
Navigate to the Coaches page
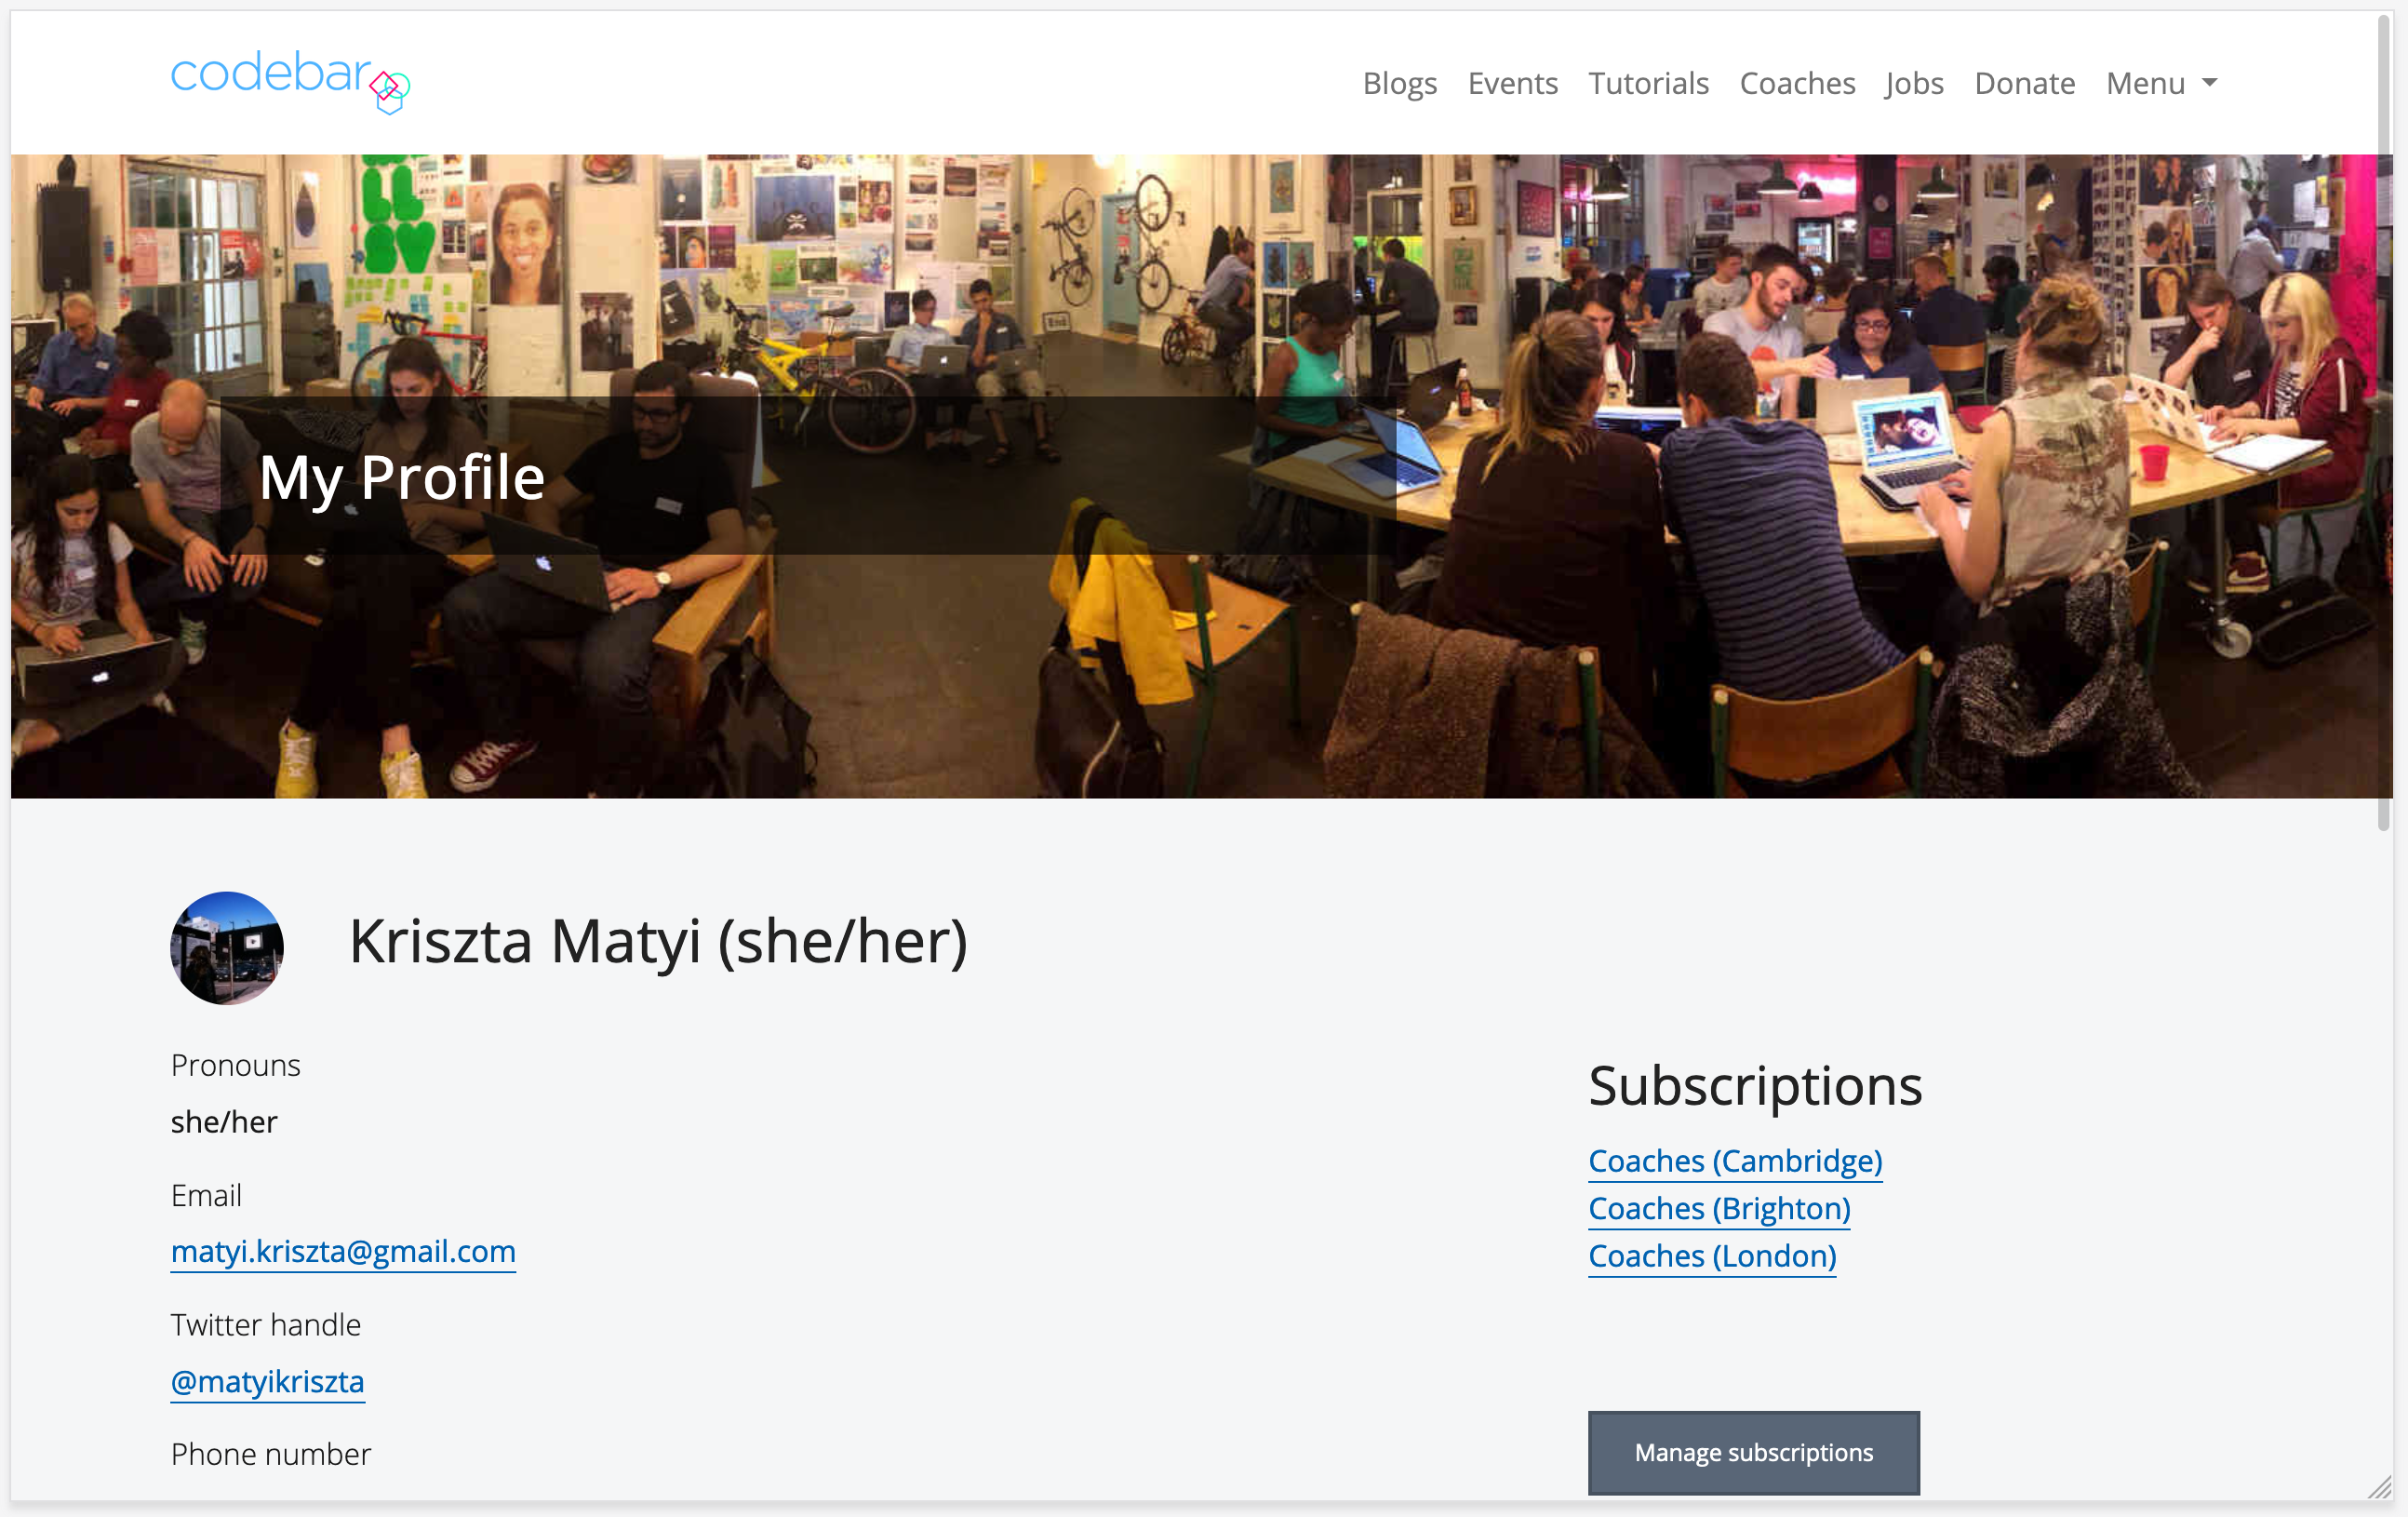click(1797, 83)
